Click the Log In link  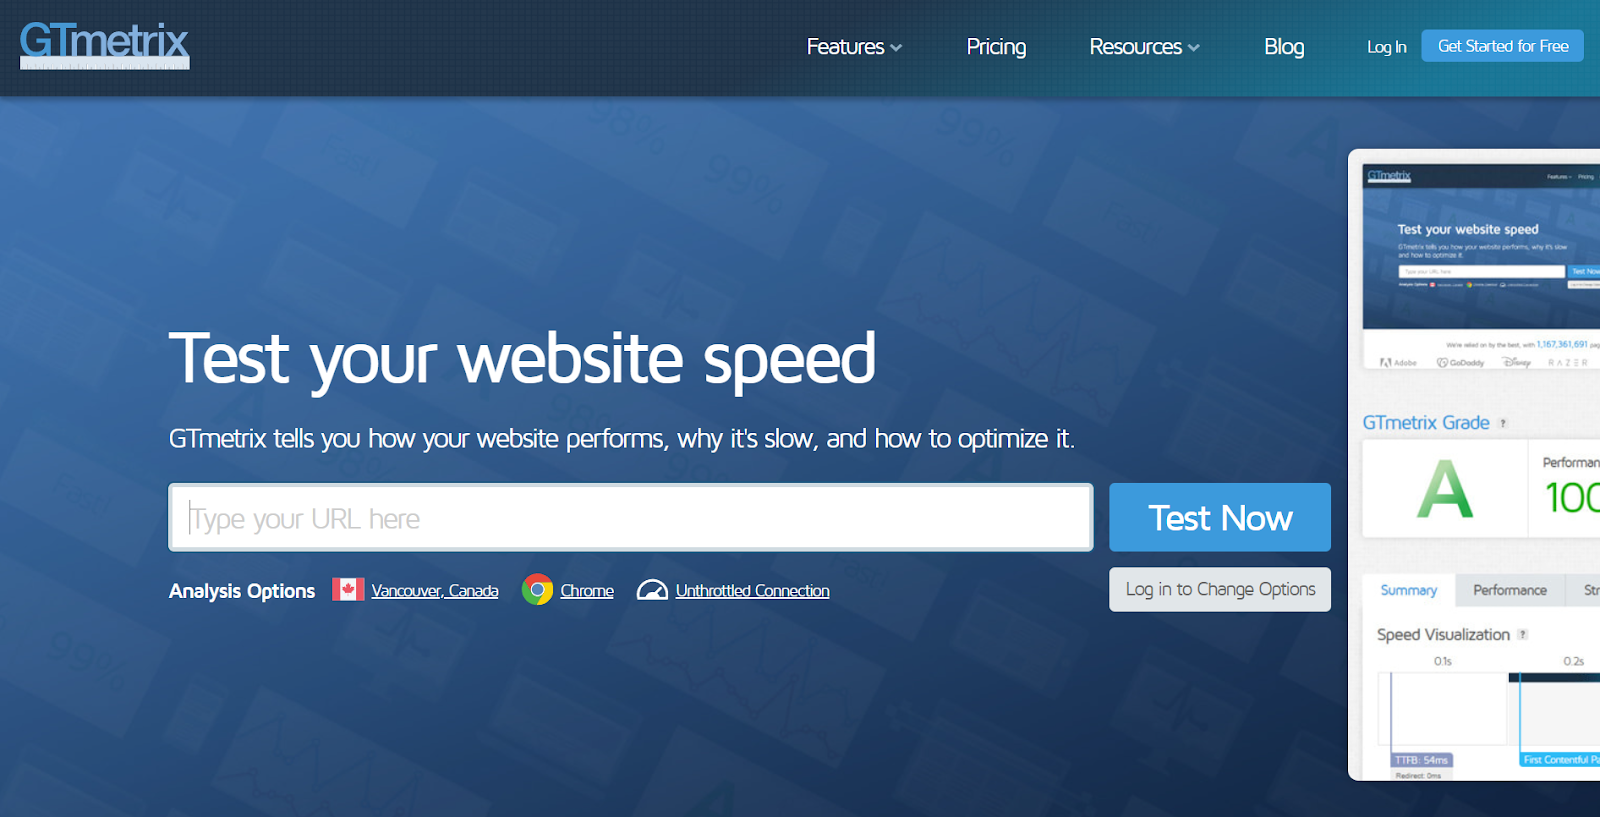click(1386, 47)
